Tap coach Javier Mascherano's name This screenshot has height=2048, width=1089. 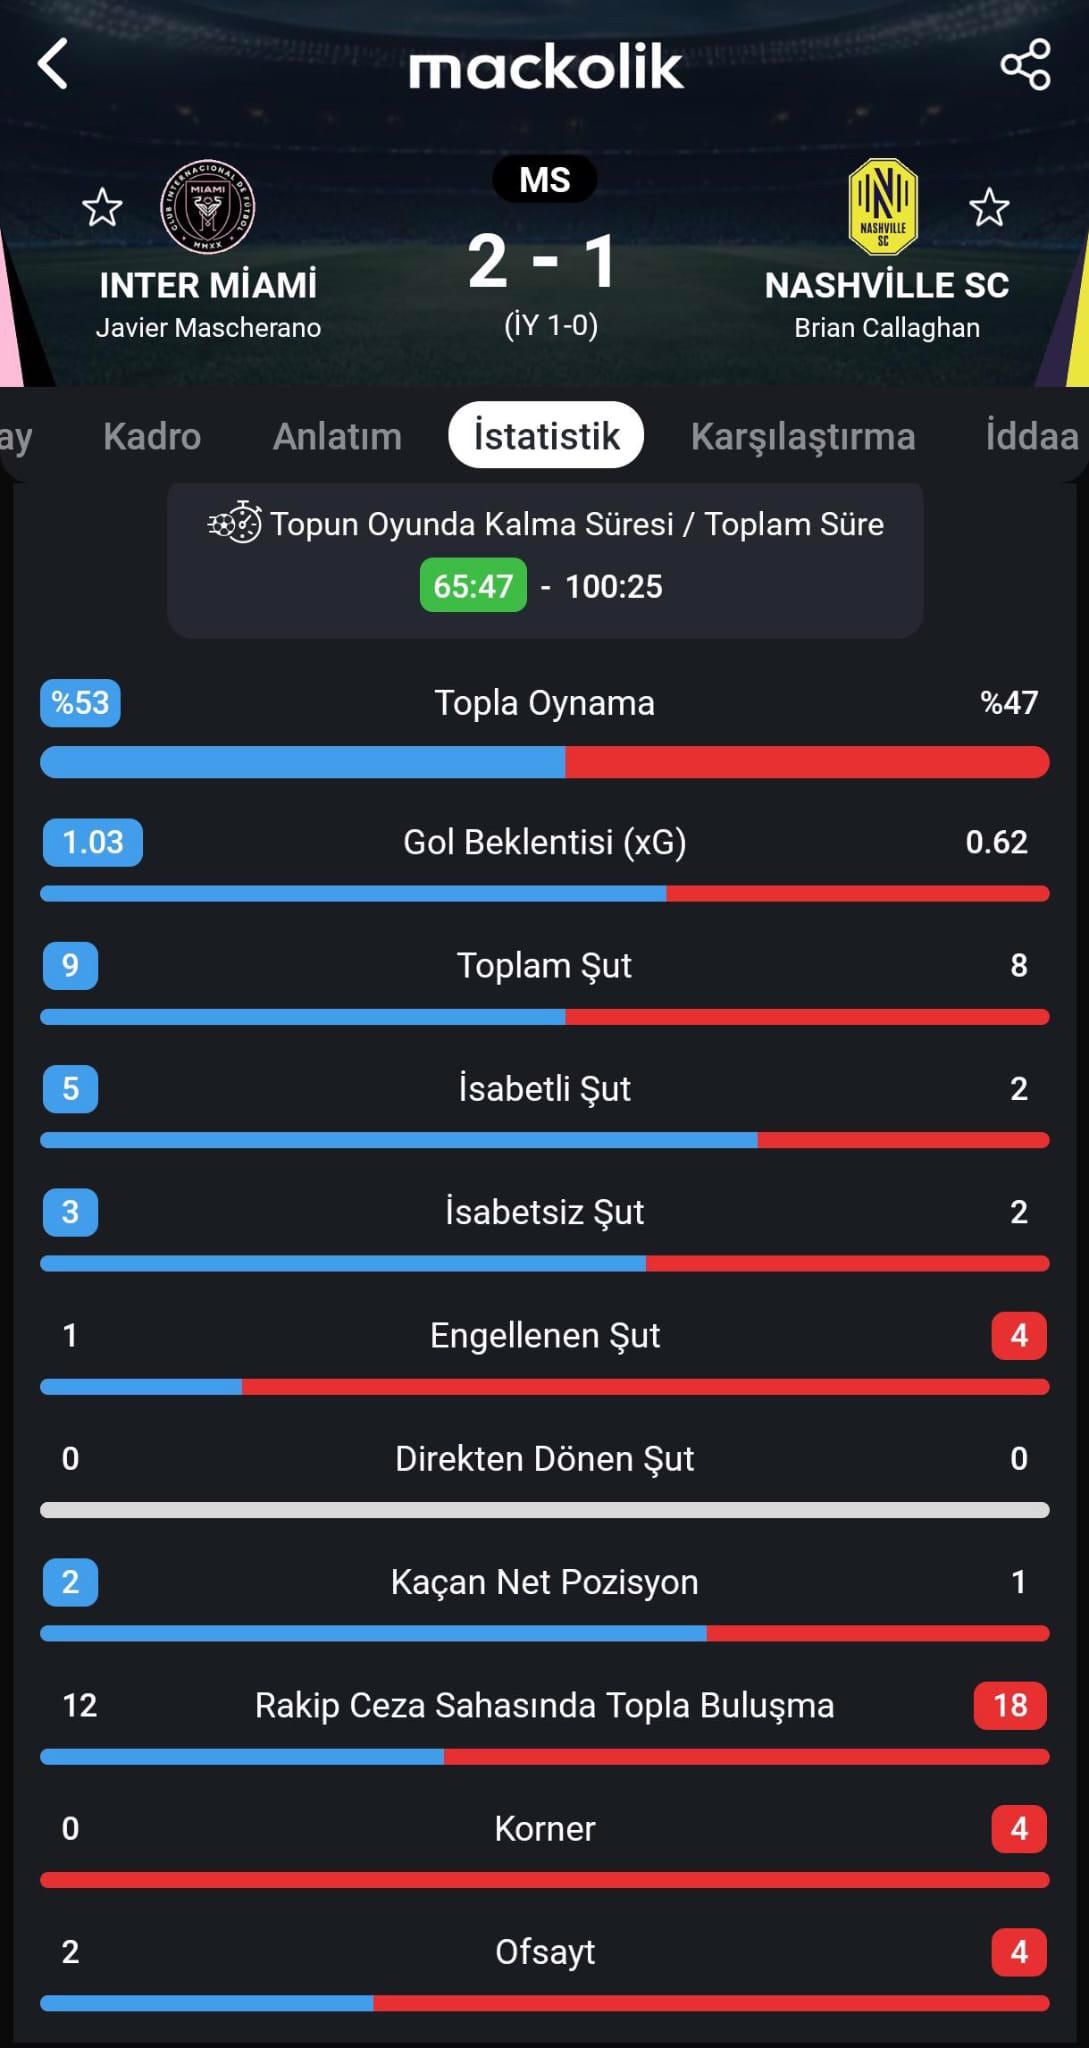[208, 328]
